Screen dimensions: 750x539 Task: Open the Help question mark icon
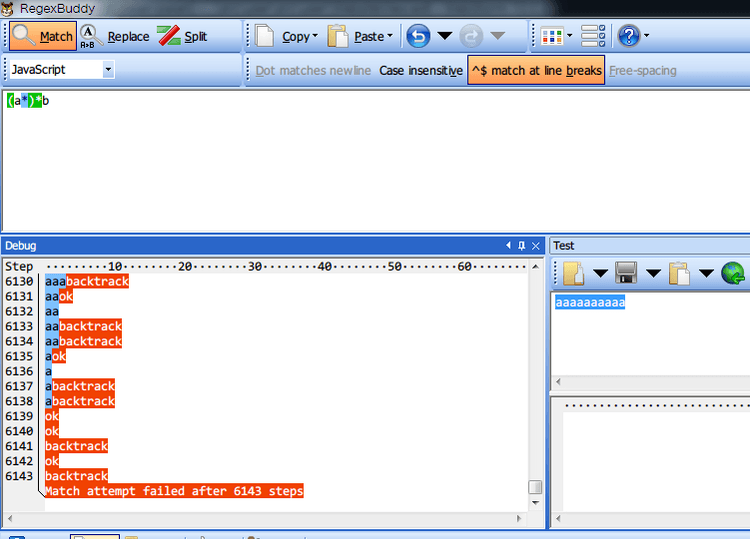click(629, 36)
